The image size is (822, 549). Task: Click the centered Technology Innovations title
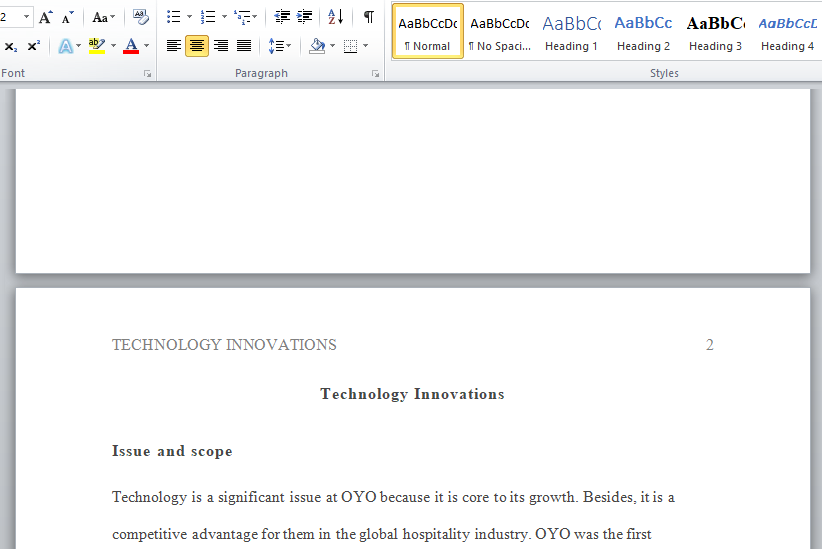tap(413, 394)
